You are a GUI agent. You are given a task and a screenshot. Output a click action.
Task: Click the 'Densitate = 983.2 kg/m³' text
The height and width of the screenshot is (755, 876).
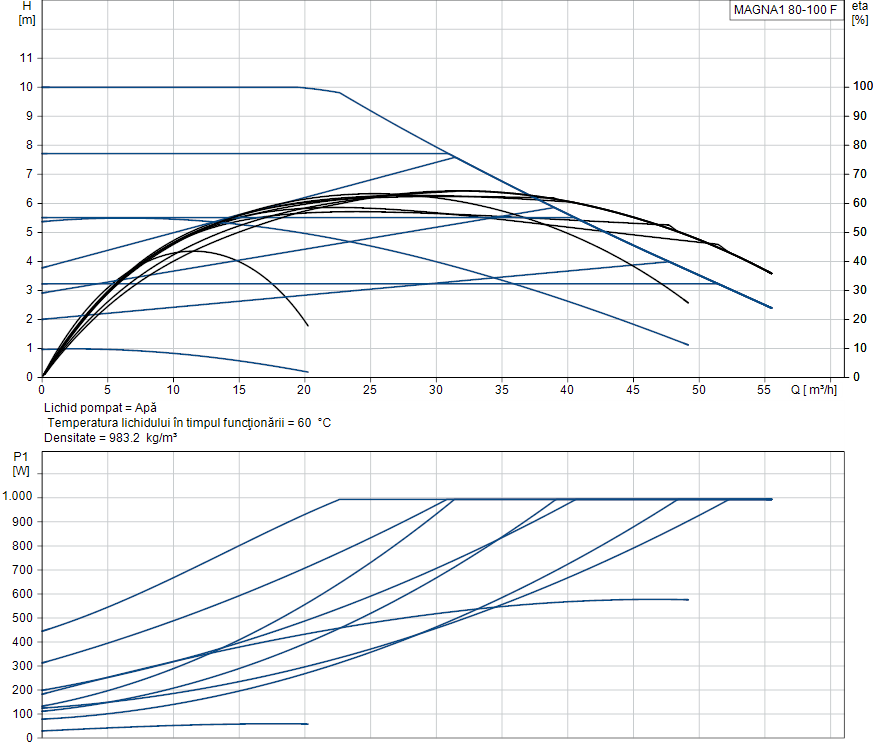pyautogui.click(x=111, y=438)
